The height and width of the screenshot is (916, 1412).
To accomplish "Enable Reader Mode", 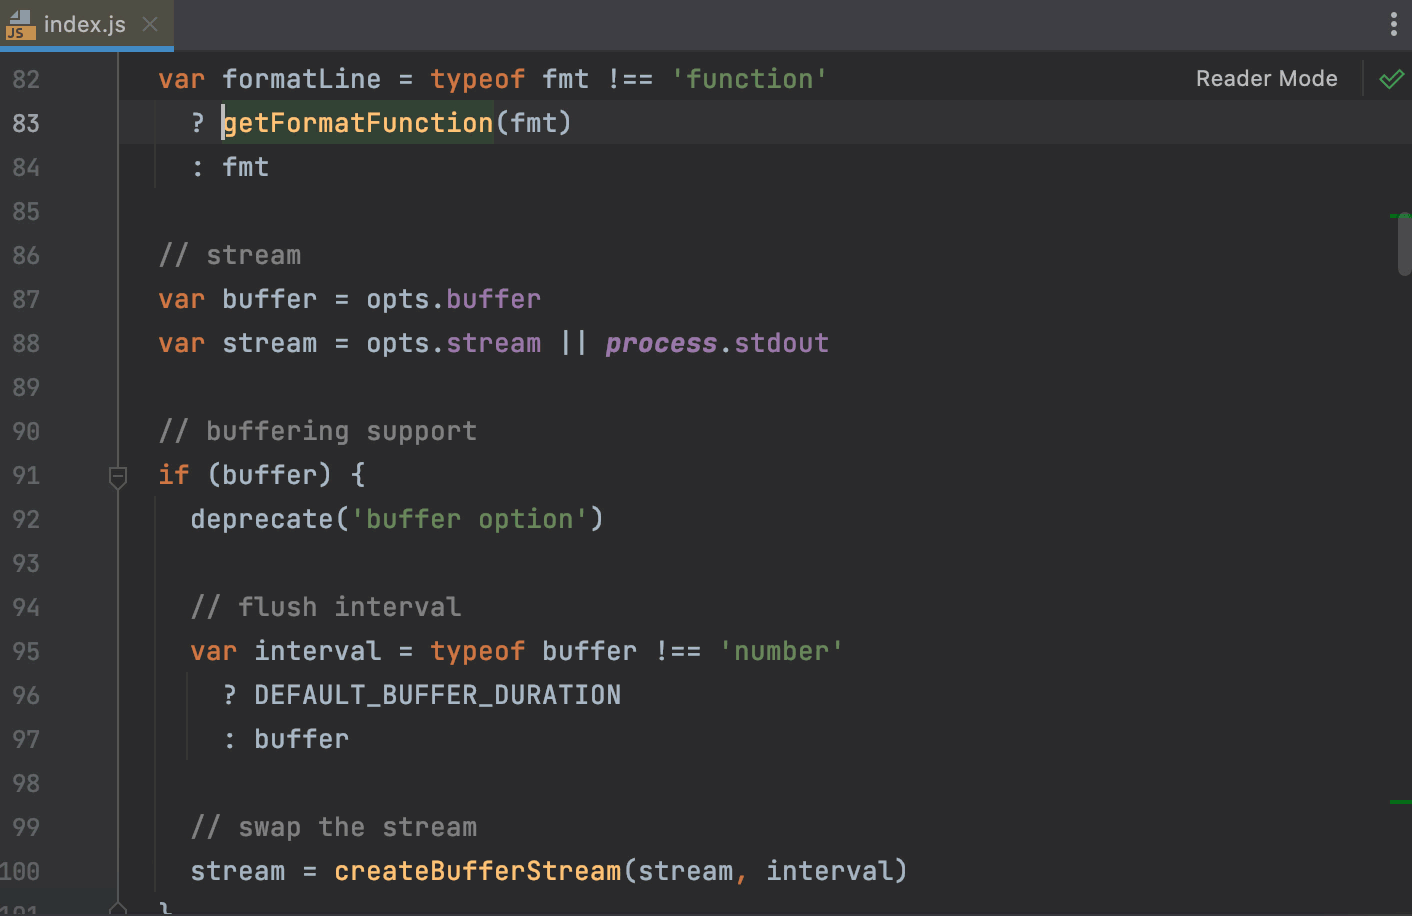I will click(1266, 78).
